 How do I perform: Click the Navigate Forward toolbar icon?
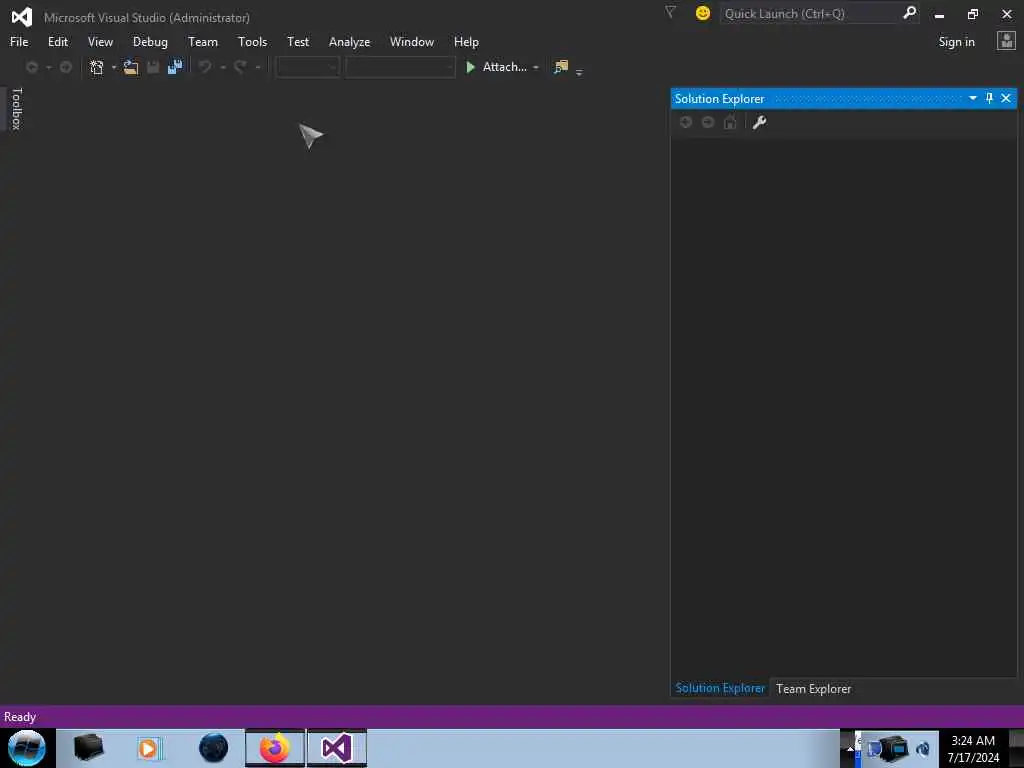[66, 67]
